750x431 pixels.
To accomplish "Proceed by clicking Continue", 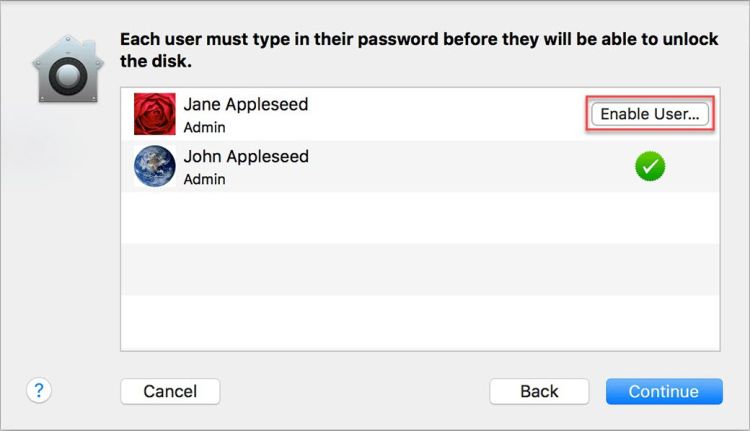I will [x=663, y=391].
